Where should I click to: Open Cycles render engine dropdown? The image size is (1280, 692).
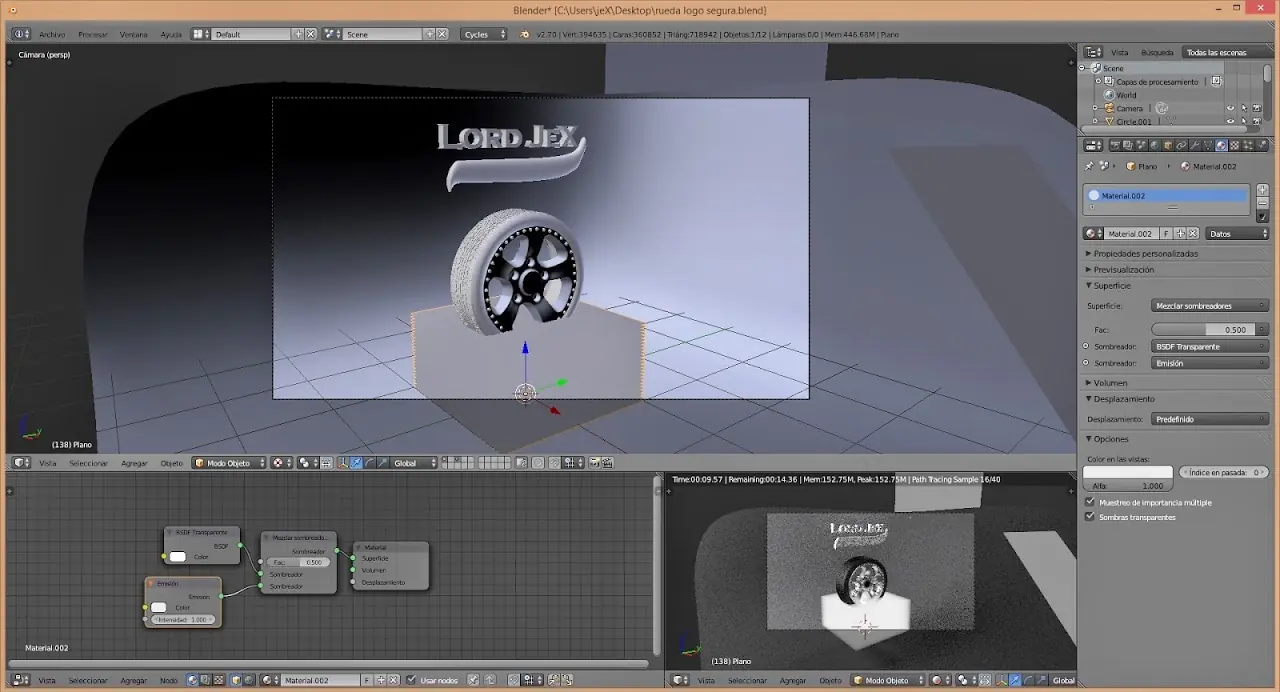pos(485,34)
